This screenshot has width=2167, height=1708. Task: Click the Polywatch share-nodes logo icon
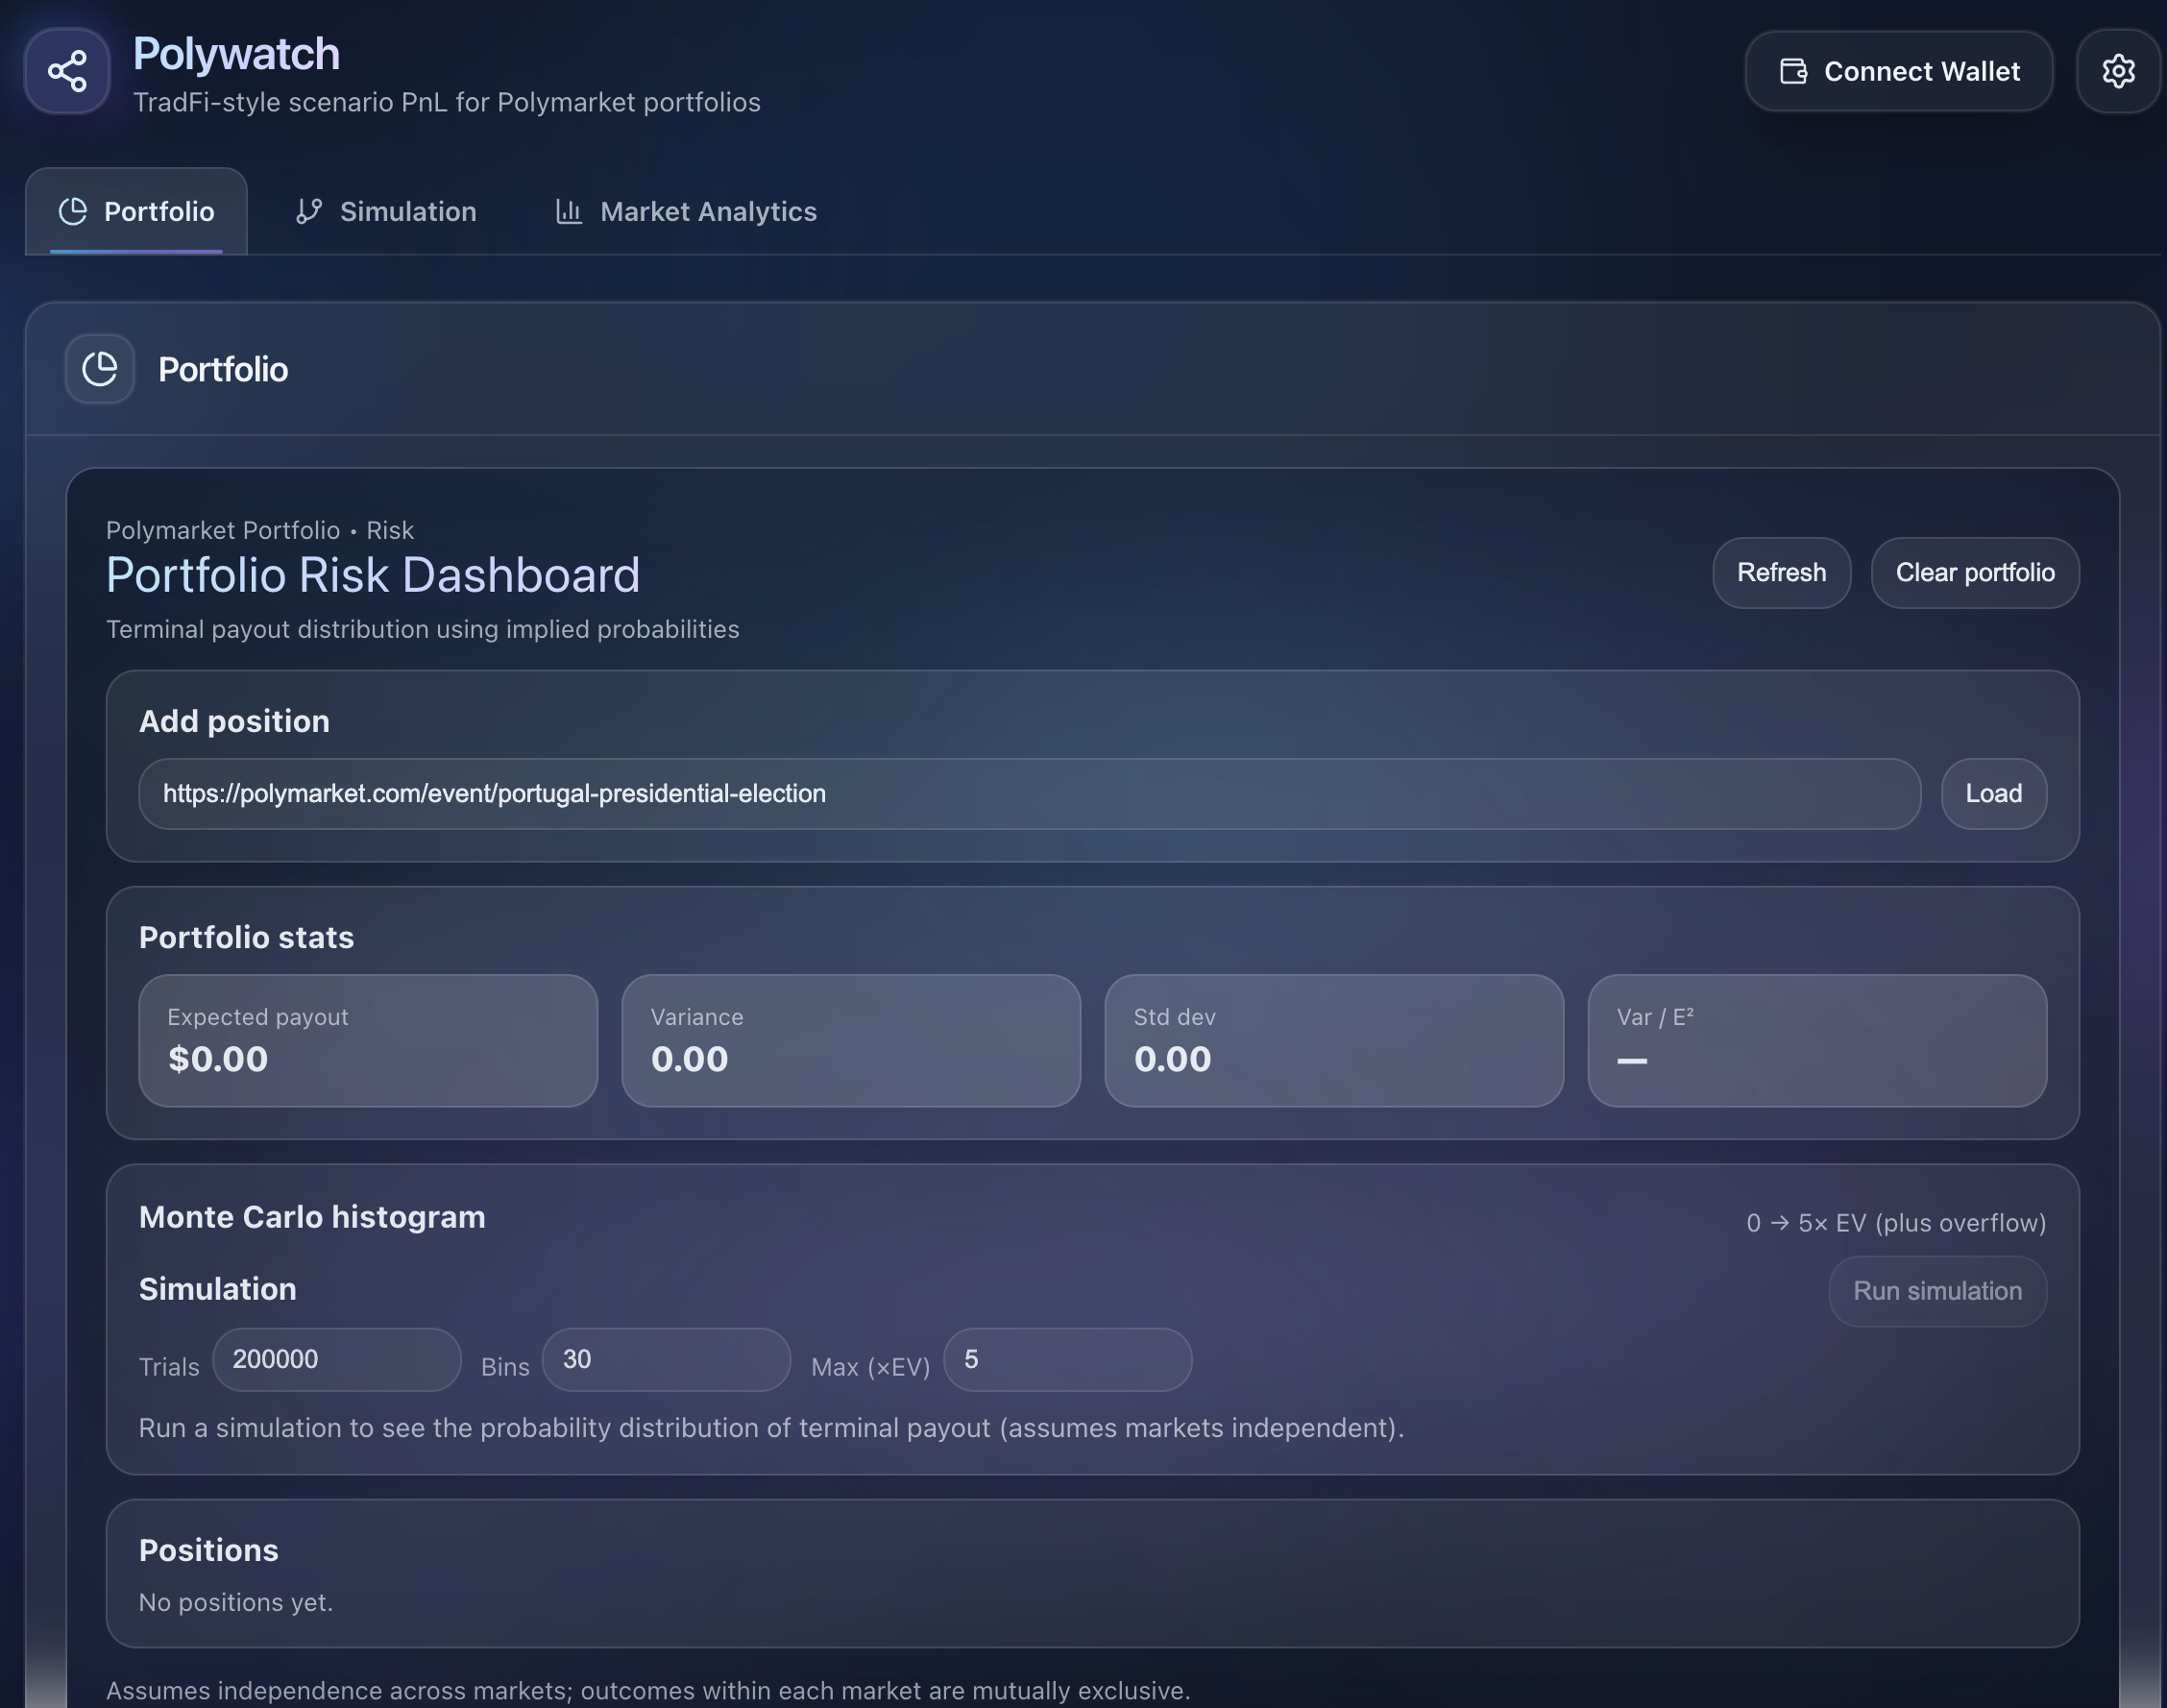click(x=67, y=71)
